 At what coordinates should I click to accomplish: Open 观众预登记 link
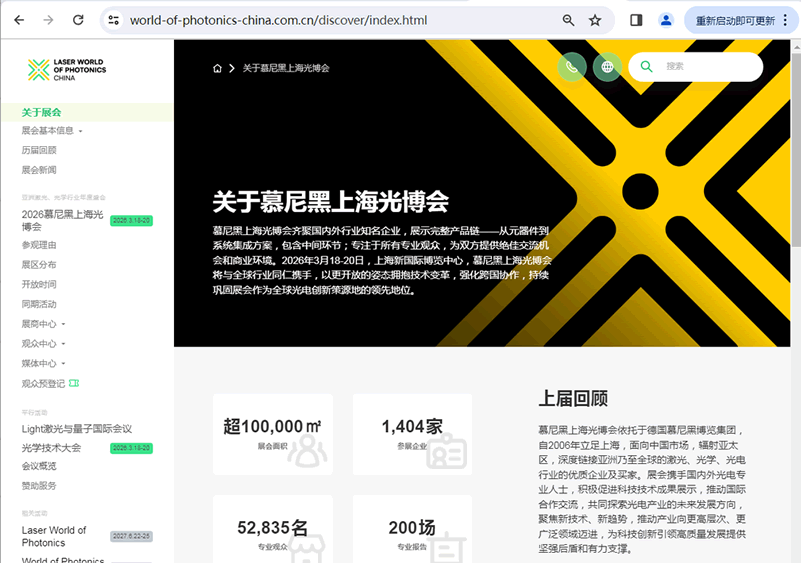(43, 384)
